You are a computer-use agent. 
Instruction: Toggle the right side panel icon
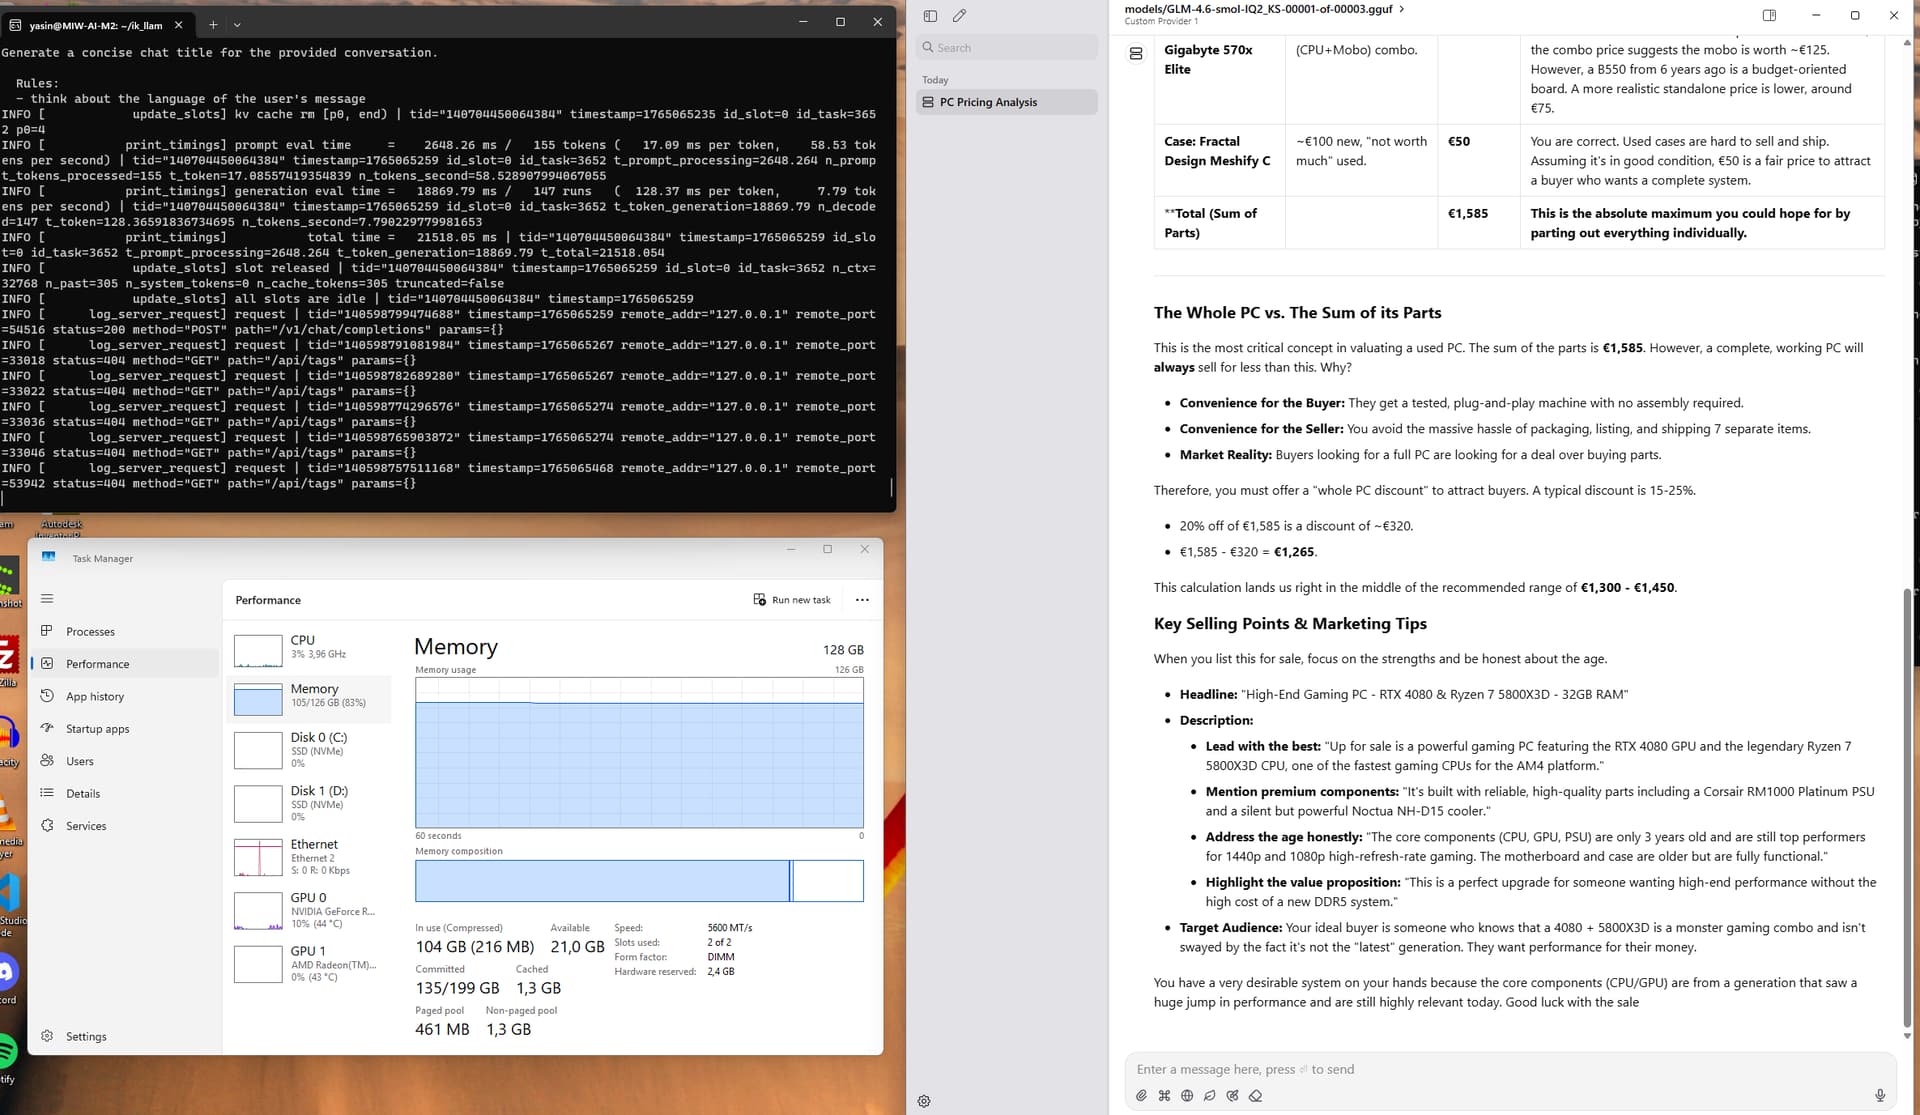click(1769, 16)
